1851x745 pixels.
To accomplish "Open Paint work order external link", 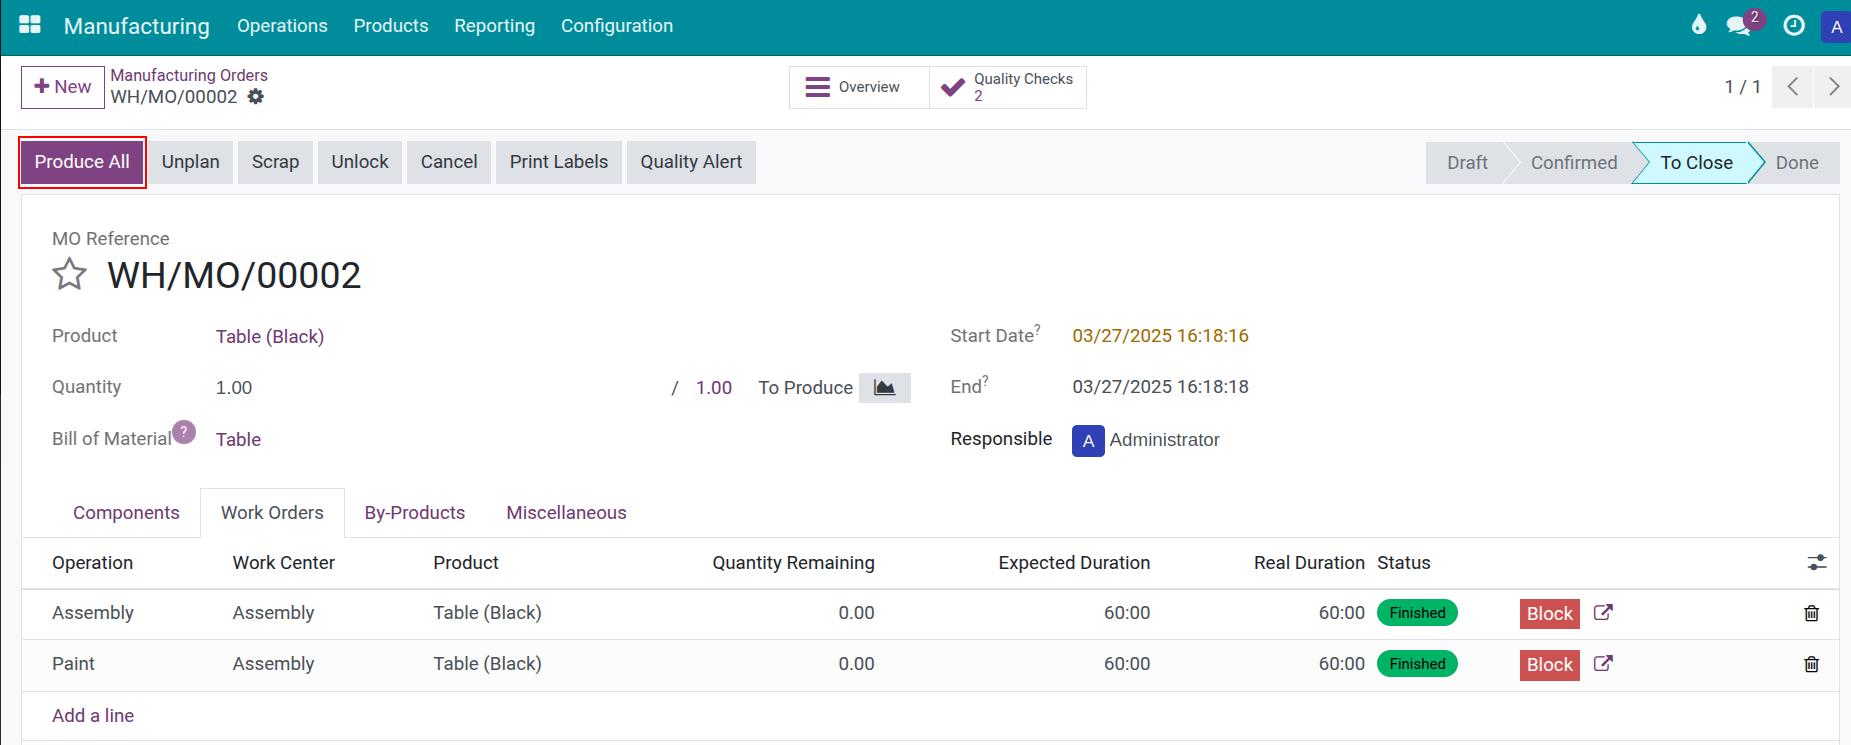I will [x=1603, y=664].
